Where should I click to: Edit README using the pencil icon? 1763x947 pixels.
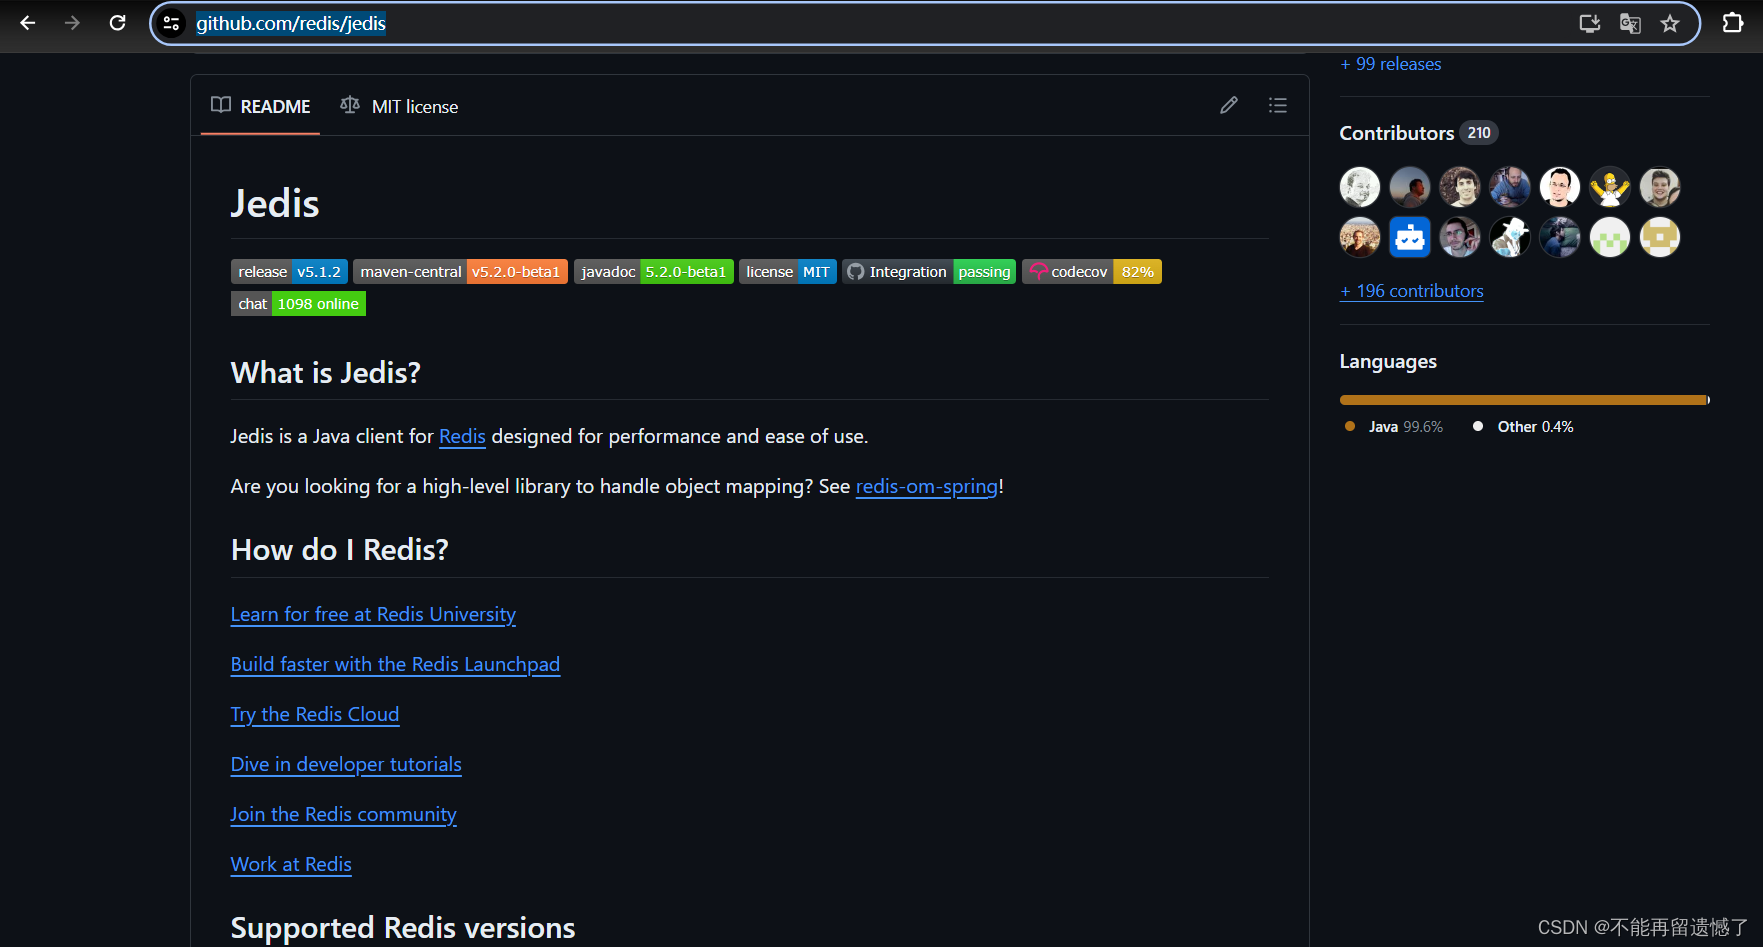(x=1229, y=105)
